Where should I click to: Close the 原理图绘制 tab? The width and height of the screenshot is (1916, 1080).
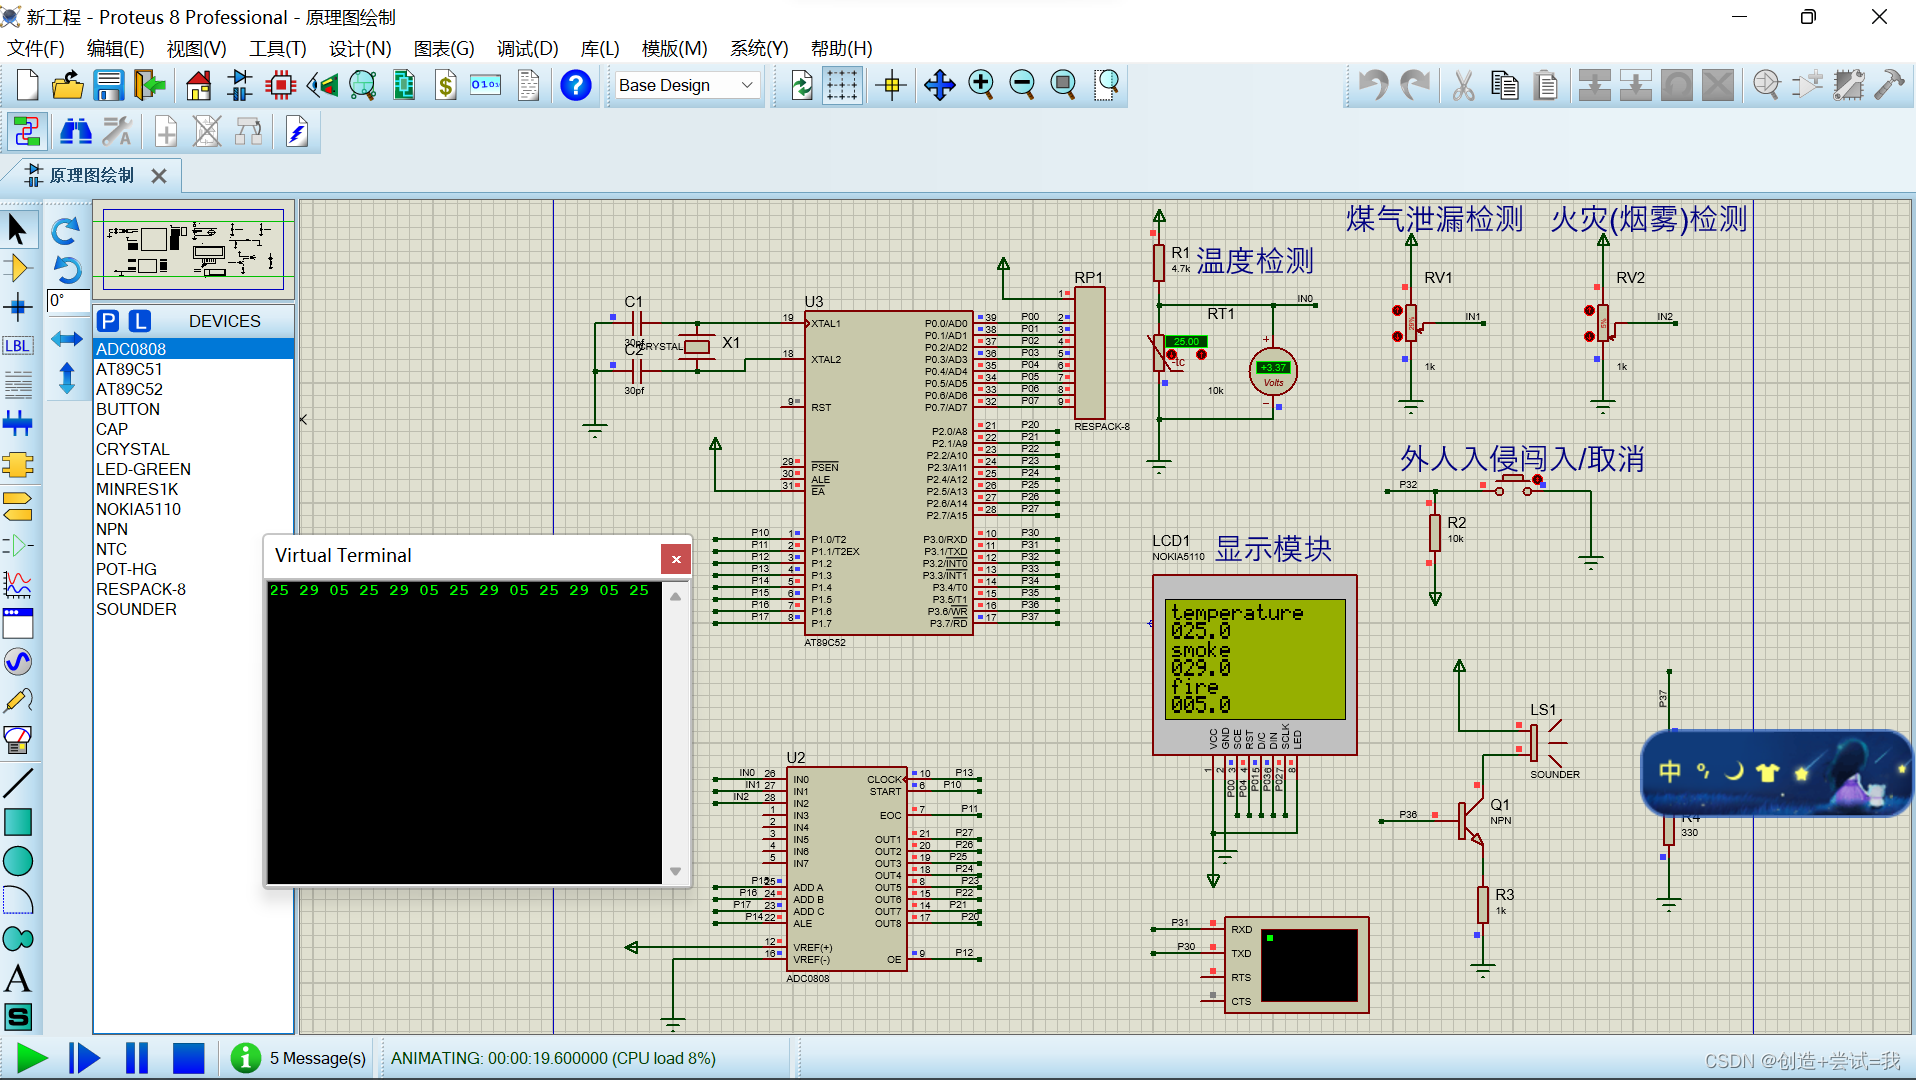tap(159, 176)
